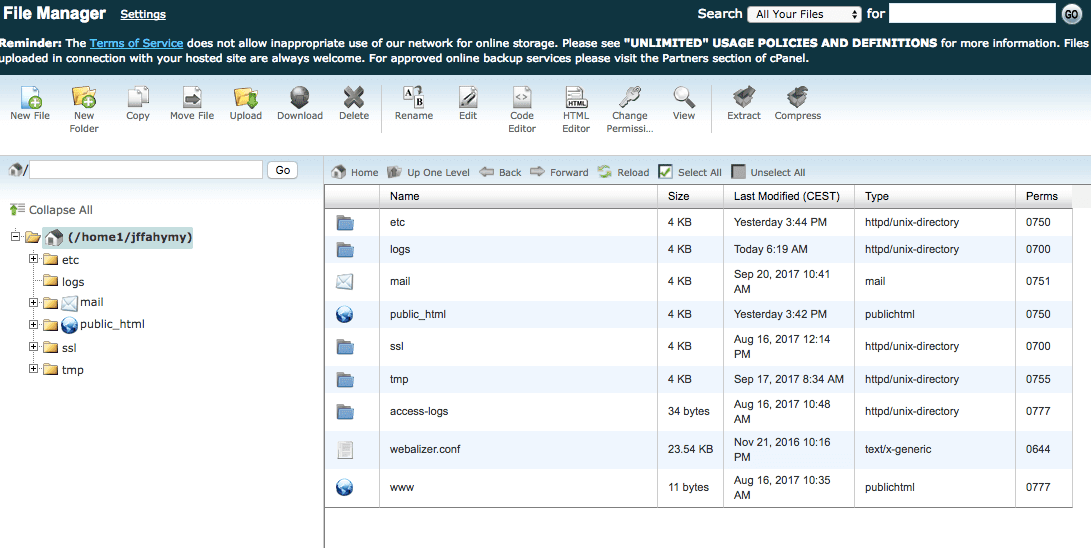The image size is (1091, 548).
Task: Go Back in file navigation
Action: point(500,172)
